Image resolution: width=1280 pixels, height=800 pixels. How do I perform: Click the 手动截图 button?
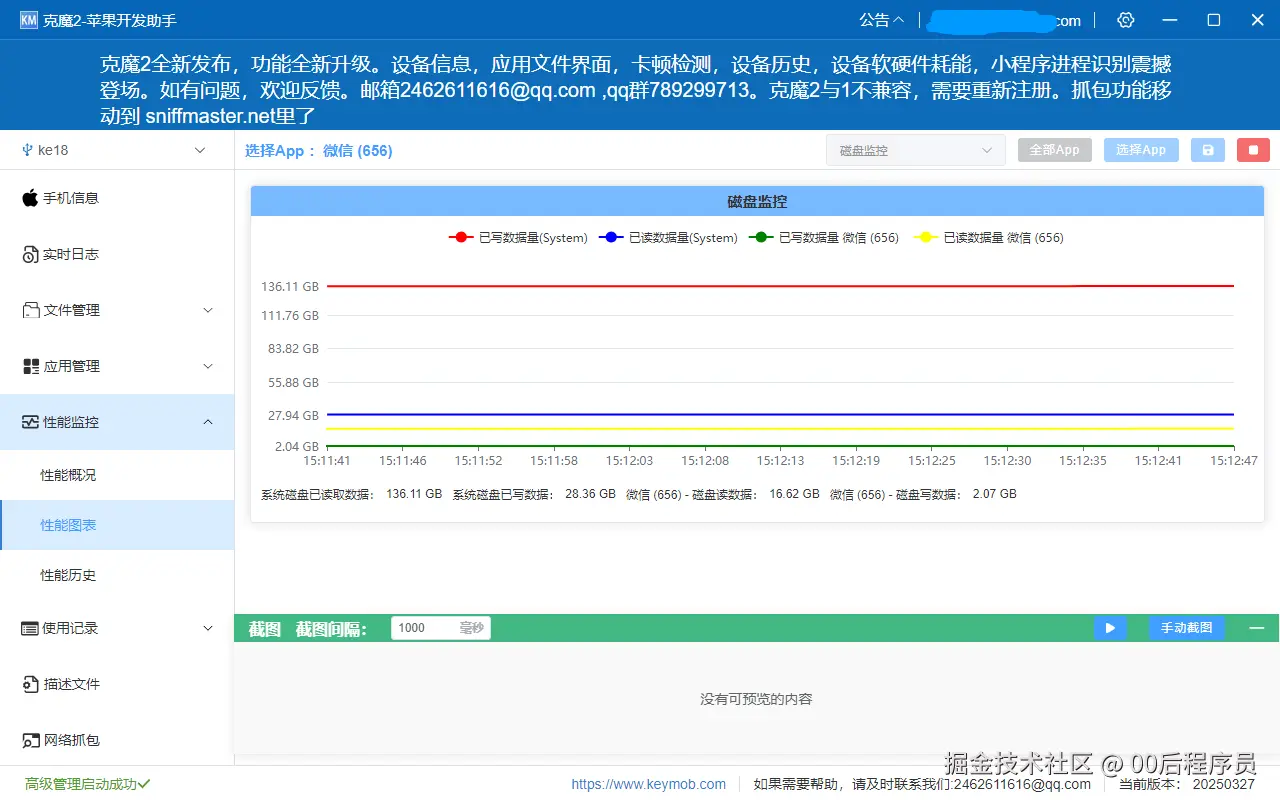(1186, 627)
